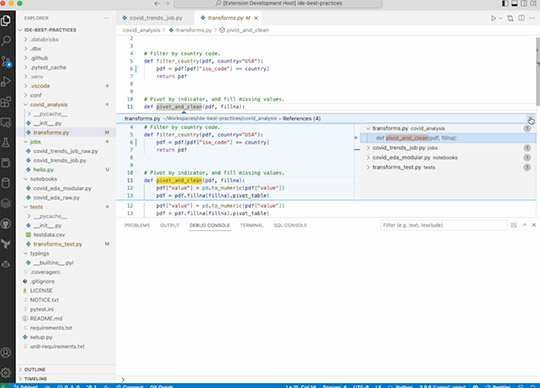Screen dimensions: 540x388
Task: Open README.md file
Action: tap(66, 318)
